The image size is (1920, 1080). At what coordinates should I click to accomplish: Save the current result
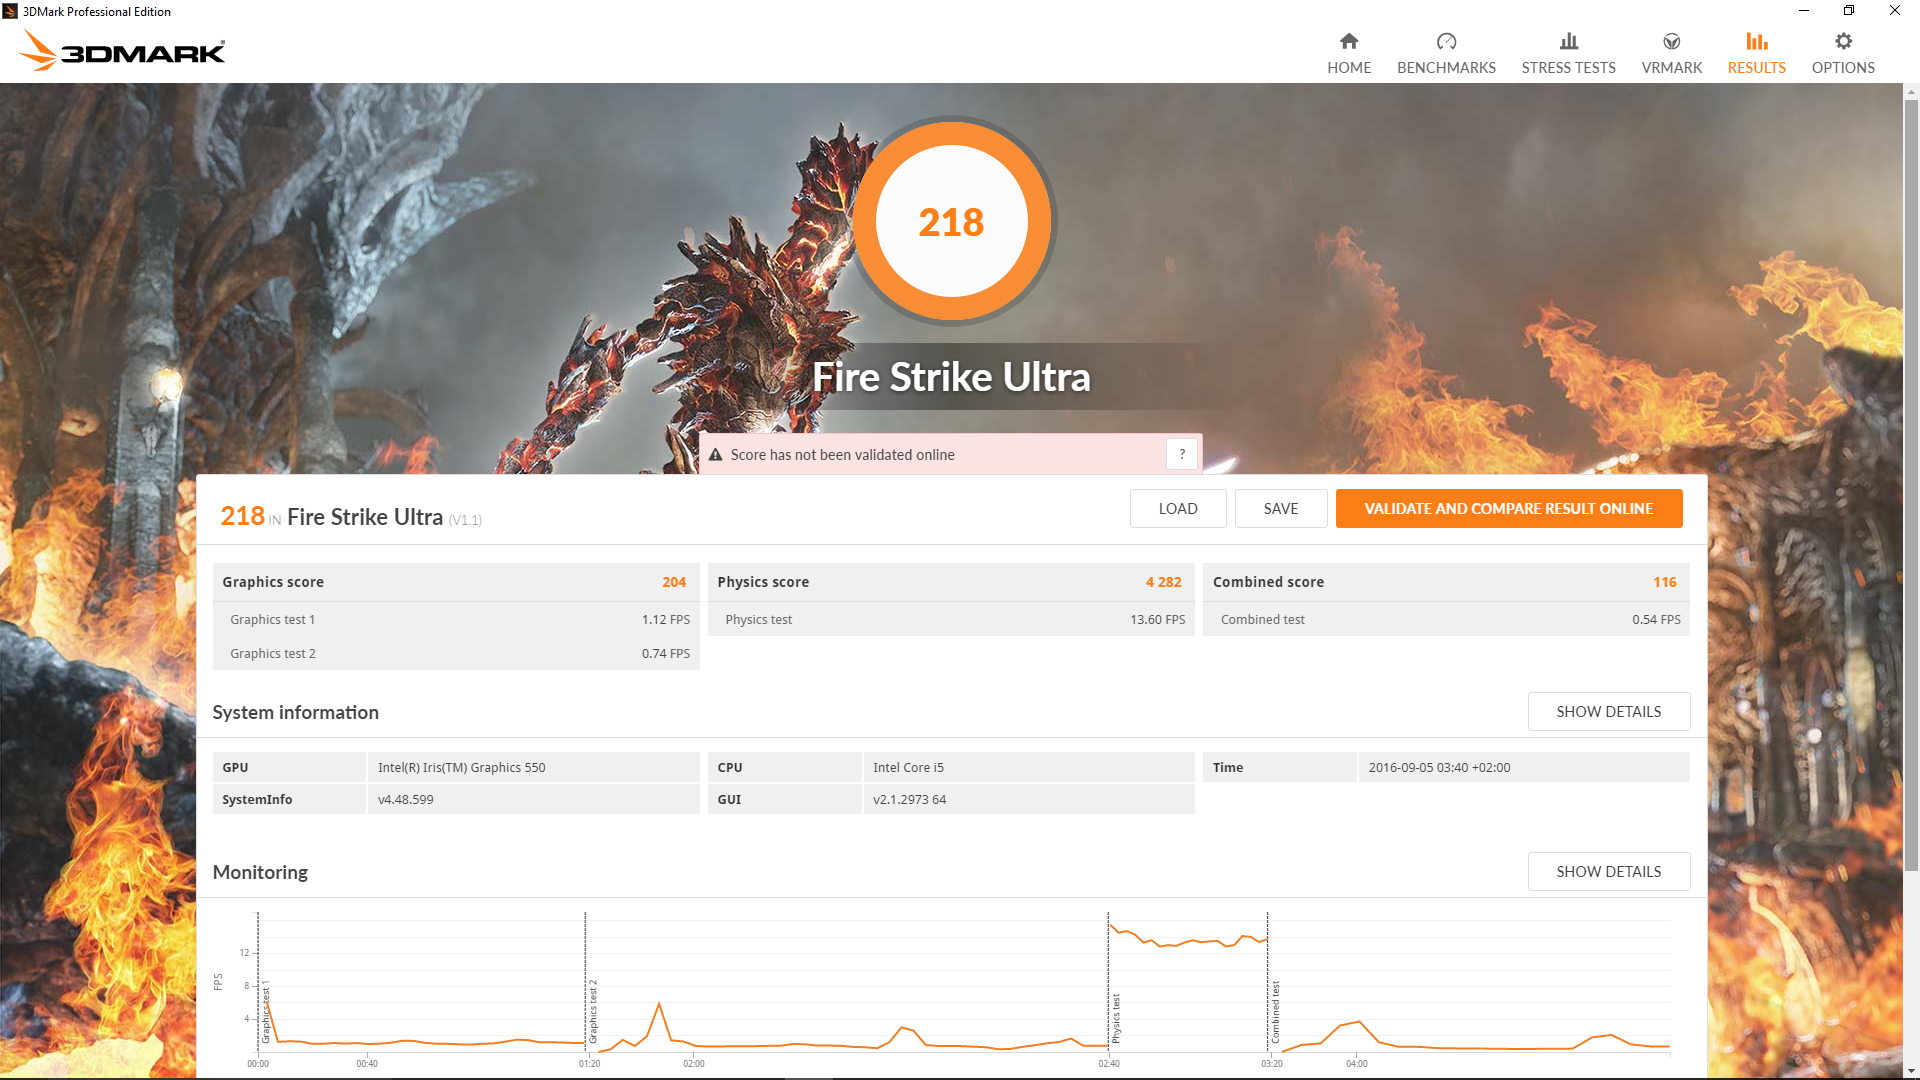click(1280, 508)
